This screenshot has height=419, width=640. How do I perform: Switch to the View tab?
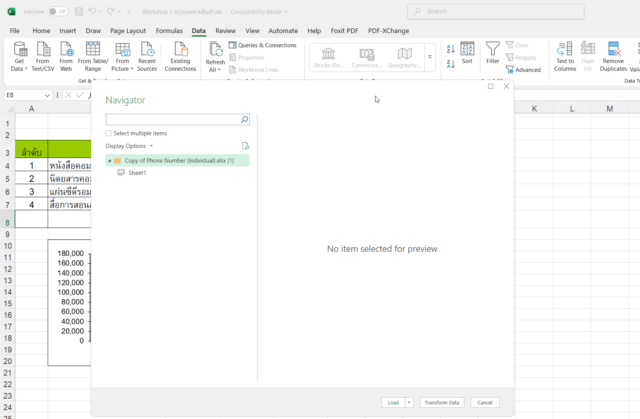[252, 31]
